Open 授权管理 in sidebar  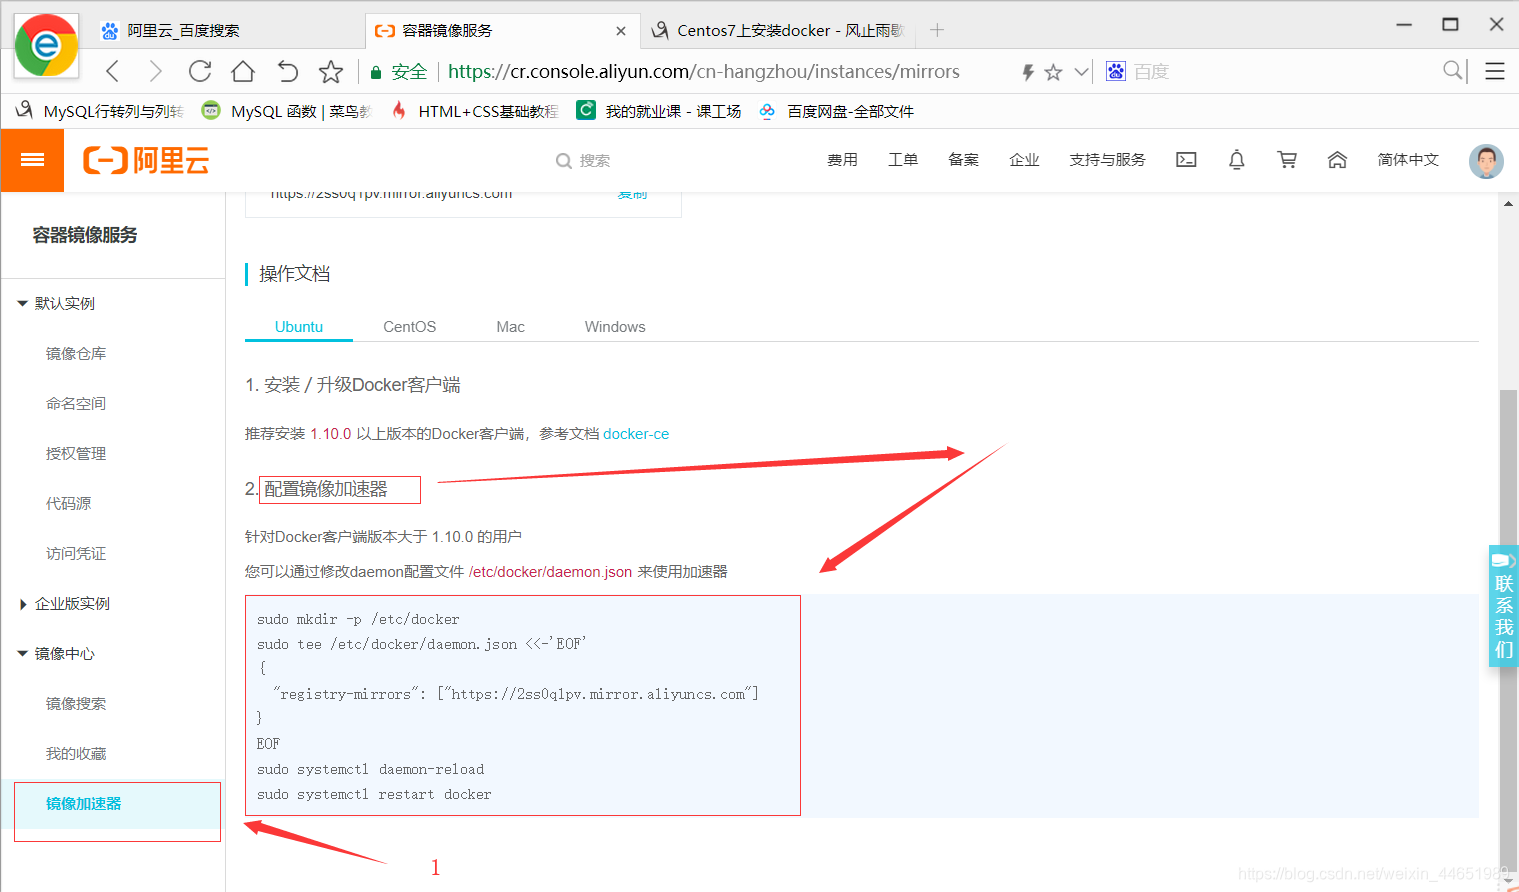tap(76, 453)
